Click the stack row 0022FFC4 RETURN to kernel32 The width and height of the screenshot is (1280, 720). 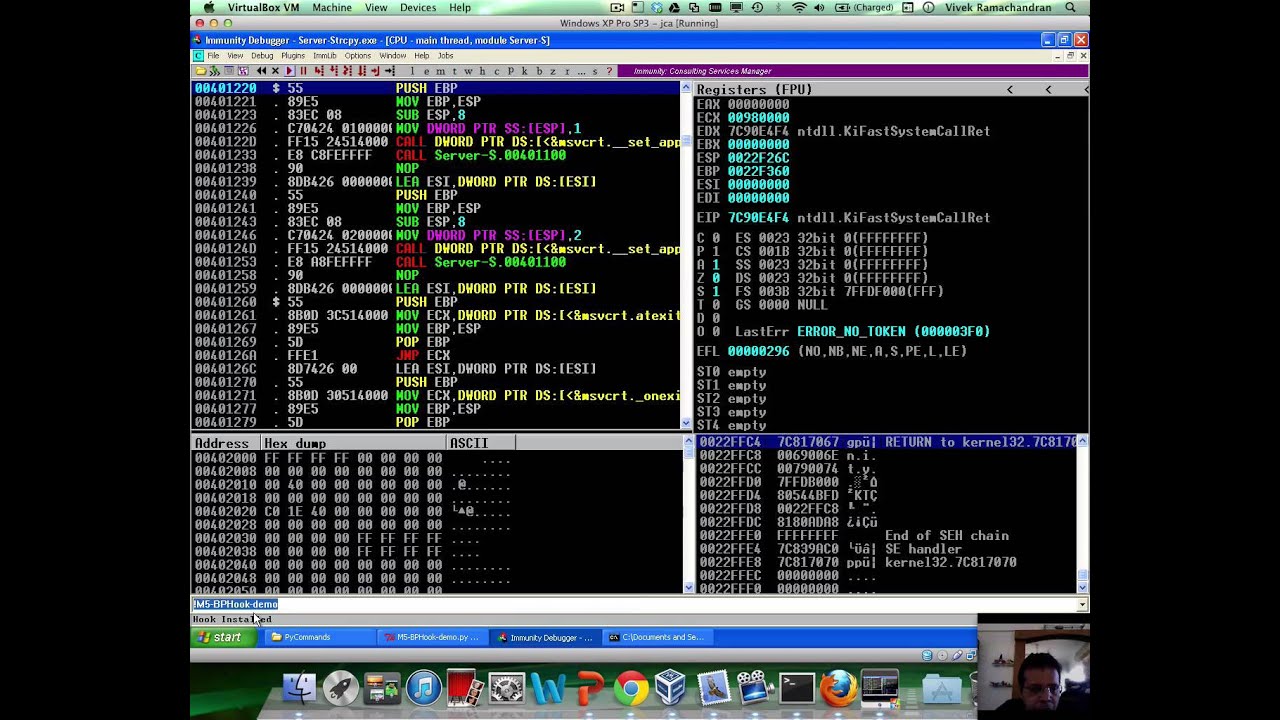pos(887,442)
